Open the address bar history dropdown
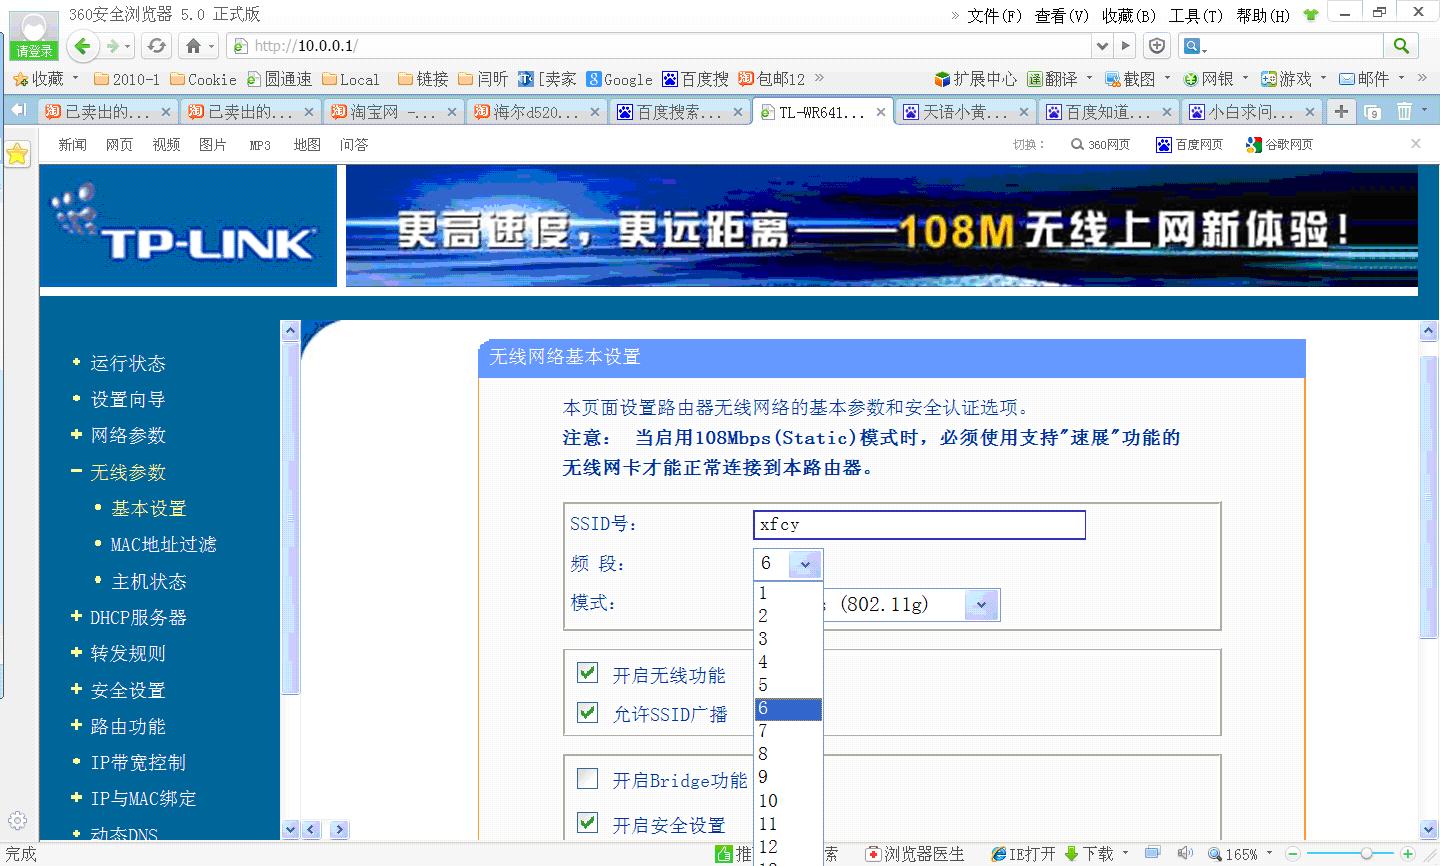 pyautogui.click(x=1102, y=46)
